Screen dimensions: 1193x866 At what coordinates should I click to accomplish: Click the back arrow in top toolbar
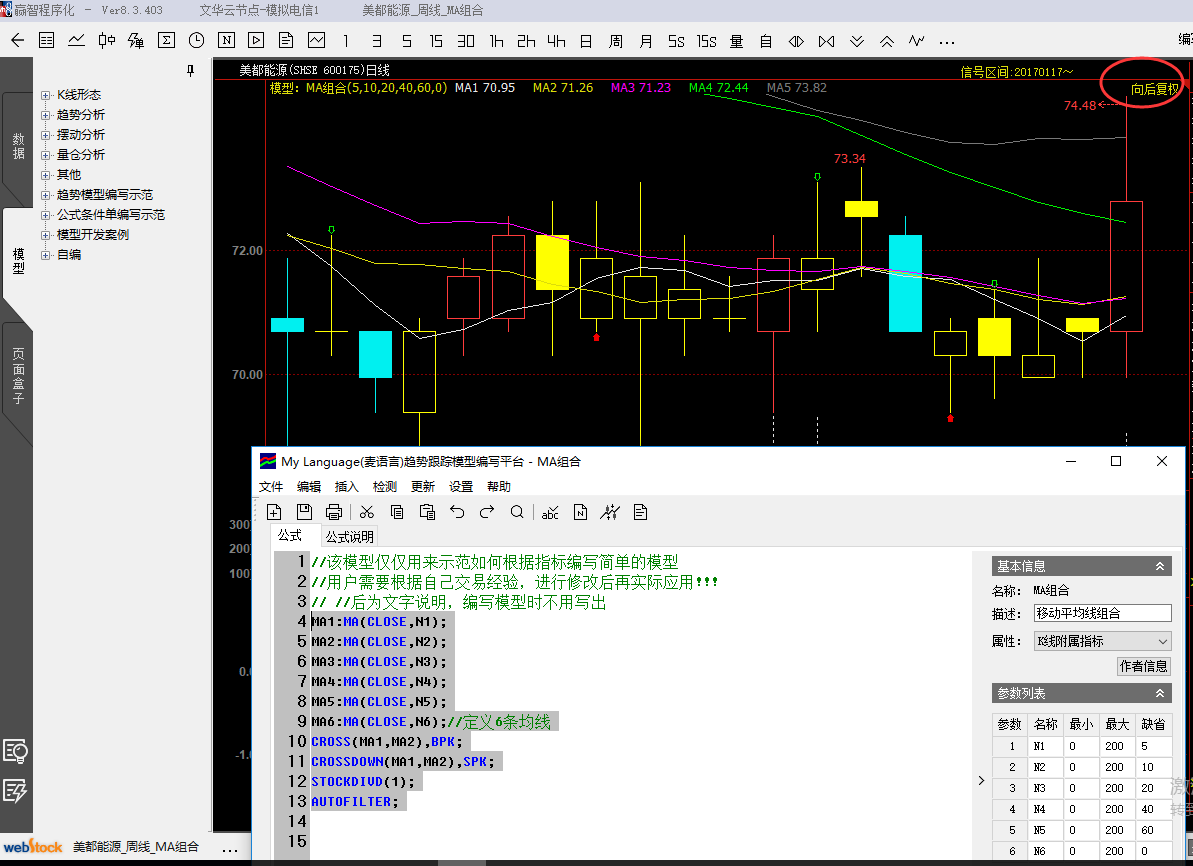(x=17, y=41)
